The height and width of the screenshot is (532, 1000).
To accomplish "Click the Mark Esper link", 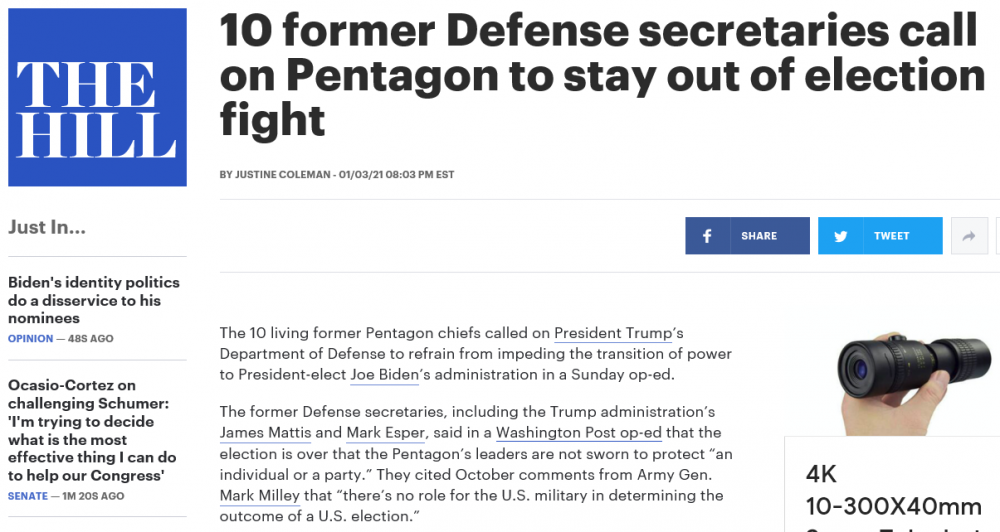I will click(x=385, y=433).
